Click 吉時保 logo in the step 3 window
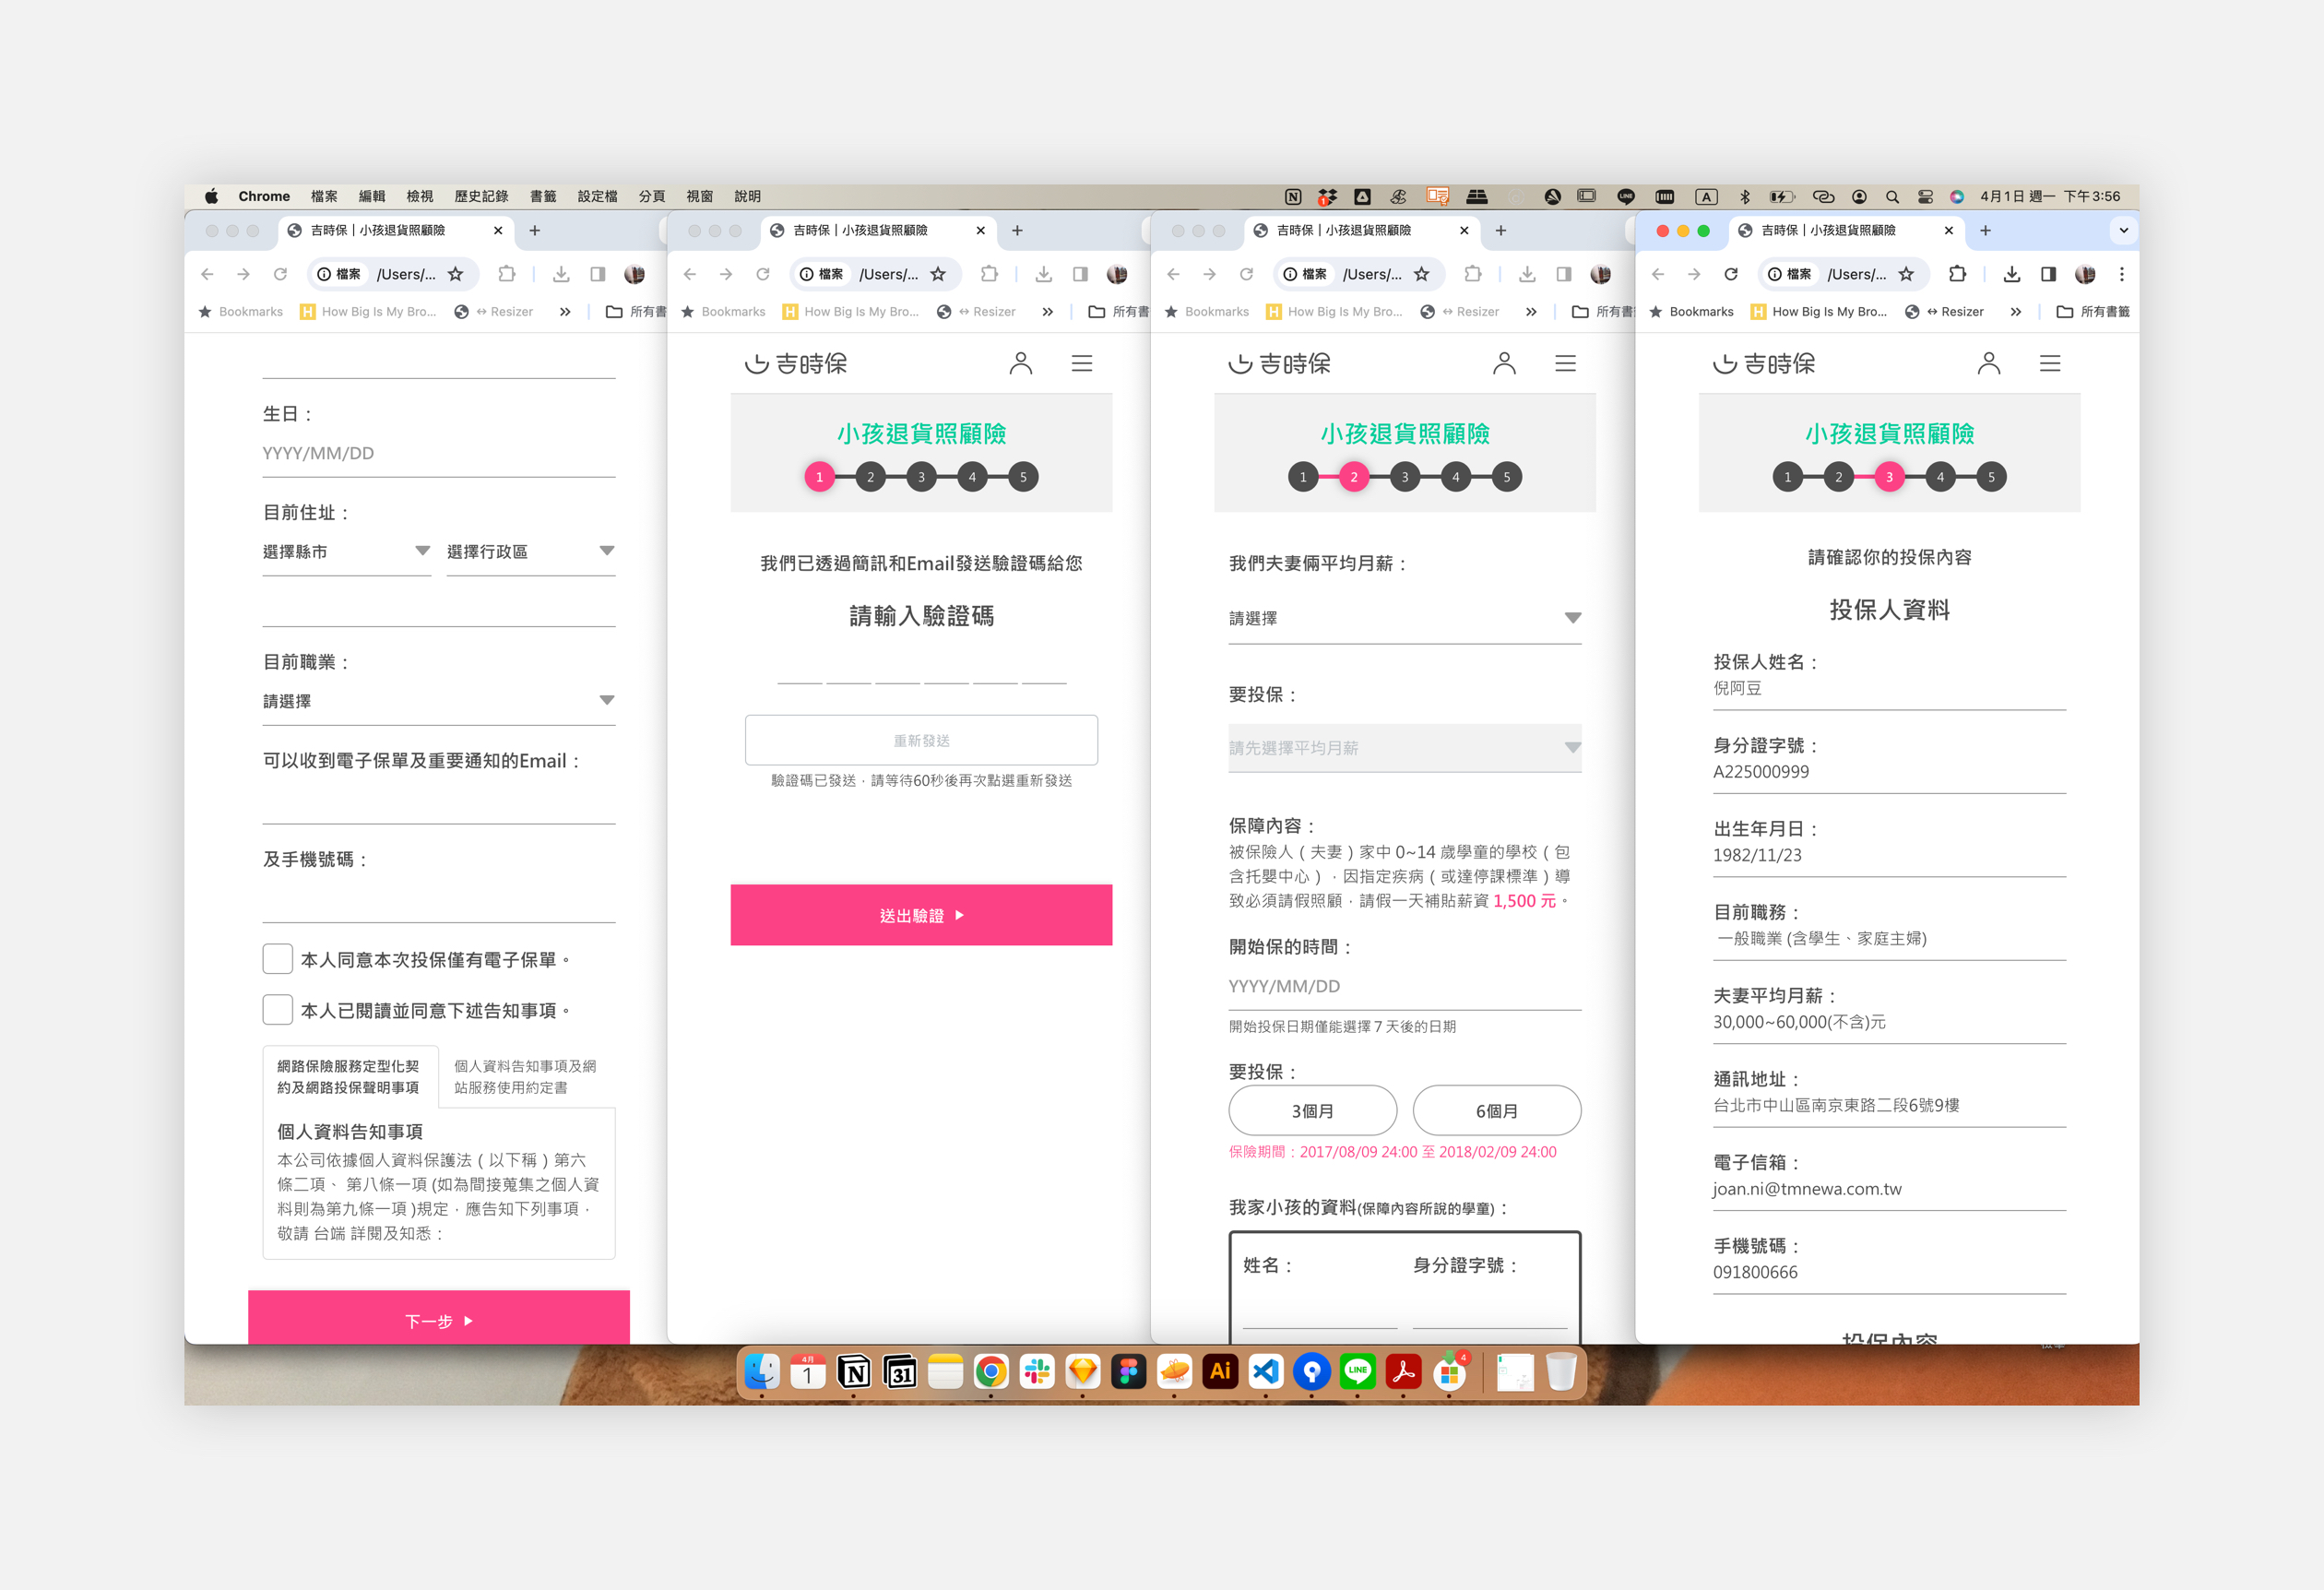Screen dimensions: 2324x1590 click(x=1764, y=364)
